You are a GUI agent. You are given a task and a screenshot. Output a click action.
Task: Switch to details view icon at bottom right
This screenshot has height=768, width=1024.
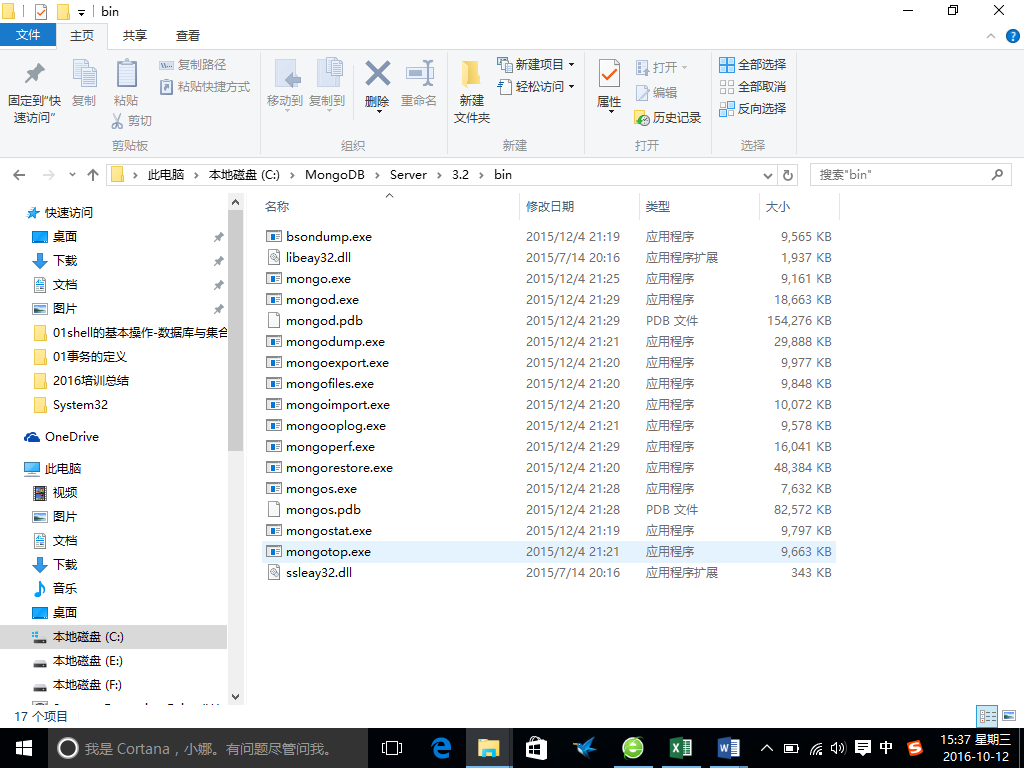[x=987, y=716]
